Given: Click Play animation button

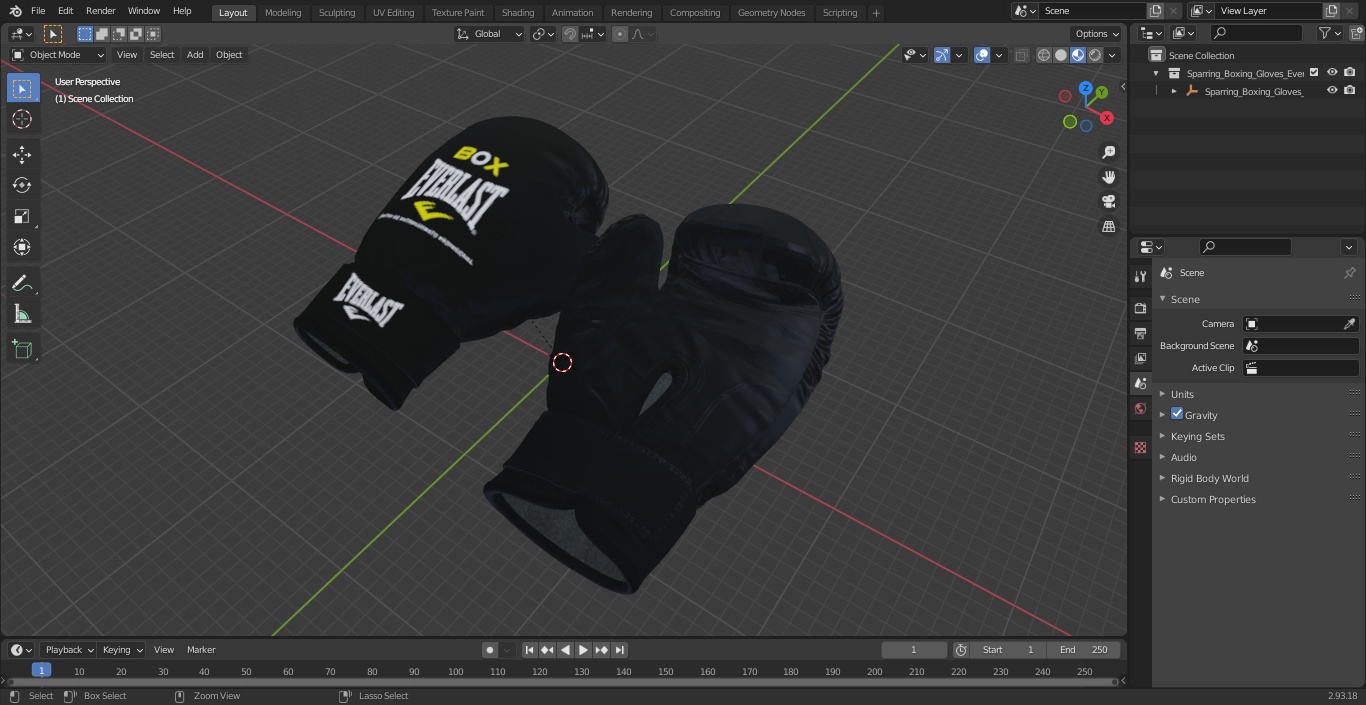Looking at the screenshot, I should (x=583, y=650).
